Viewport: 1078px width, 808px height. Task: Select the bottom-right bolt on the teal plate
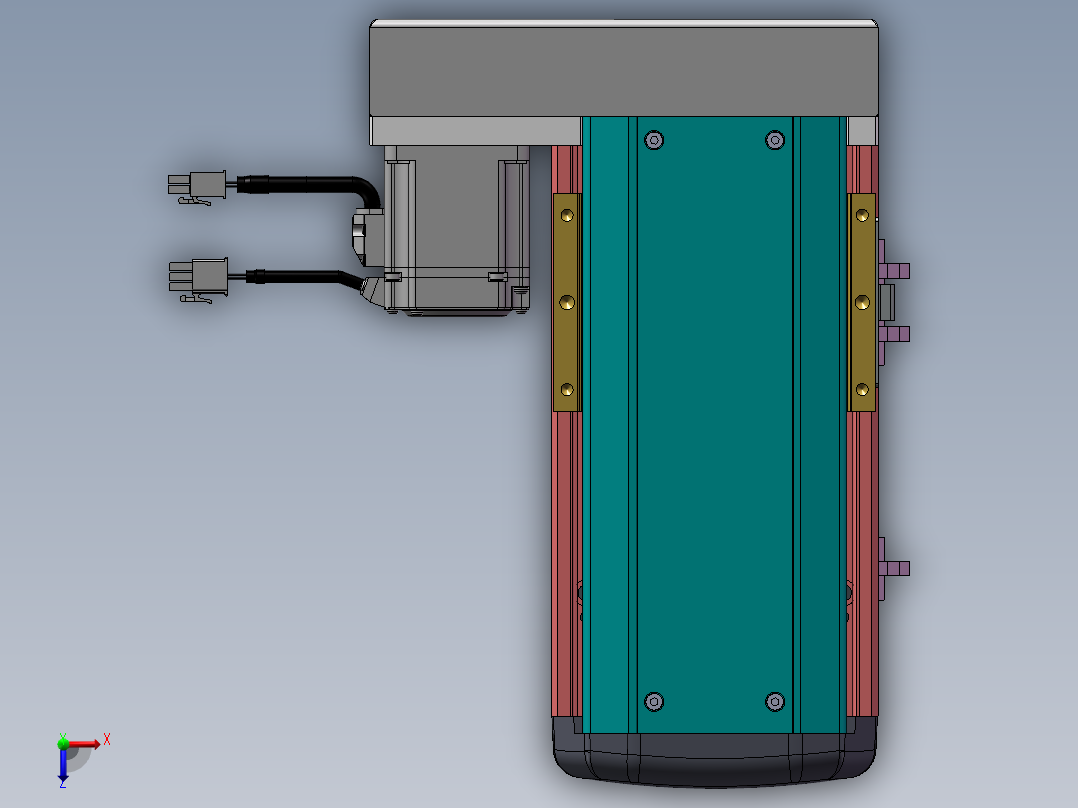click(775, 701)
